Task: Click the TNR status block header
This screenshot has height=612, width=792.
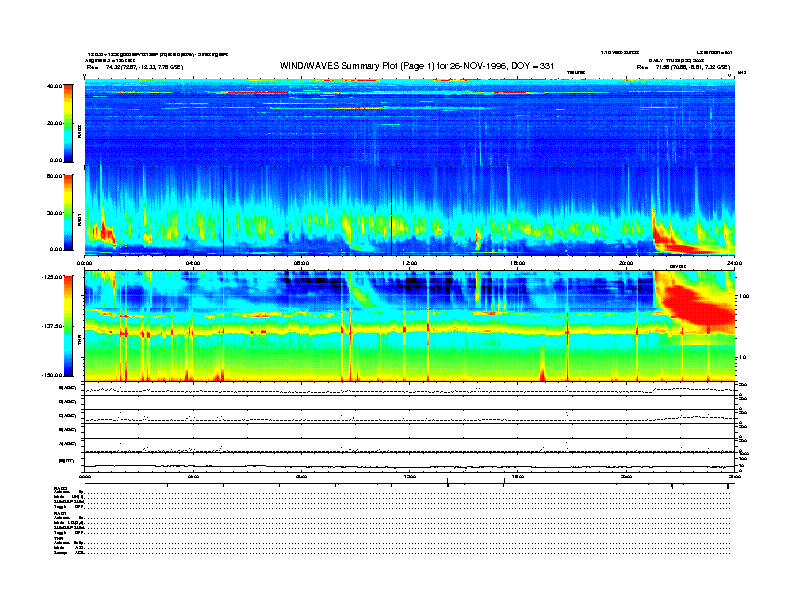Action: (58, 538)
